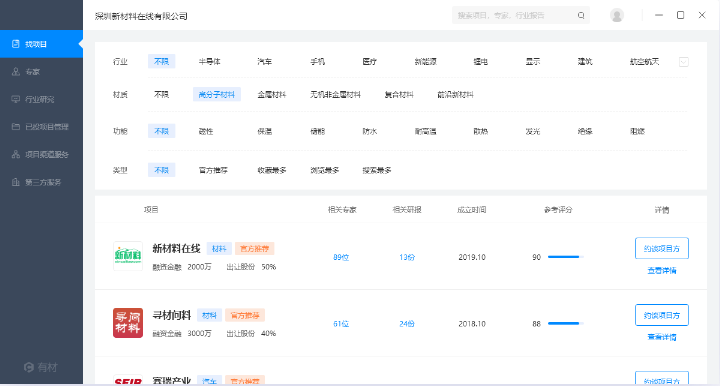The width and height of the screenshot is (720, 386).
Task: Choose the 浏览最多 type filter
Action: (325, 170)
